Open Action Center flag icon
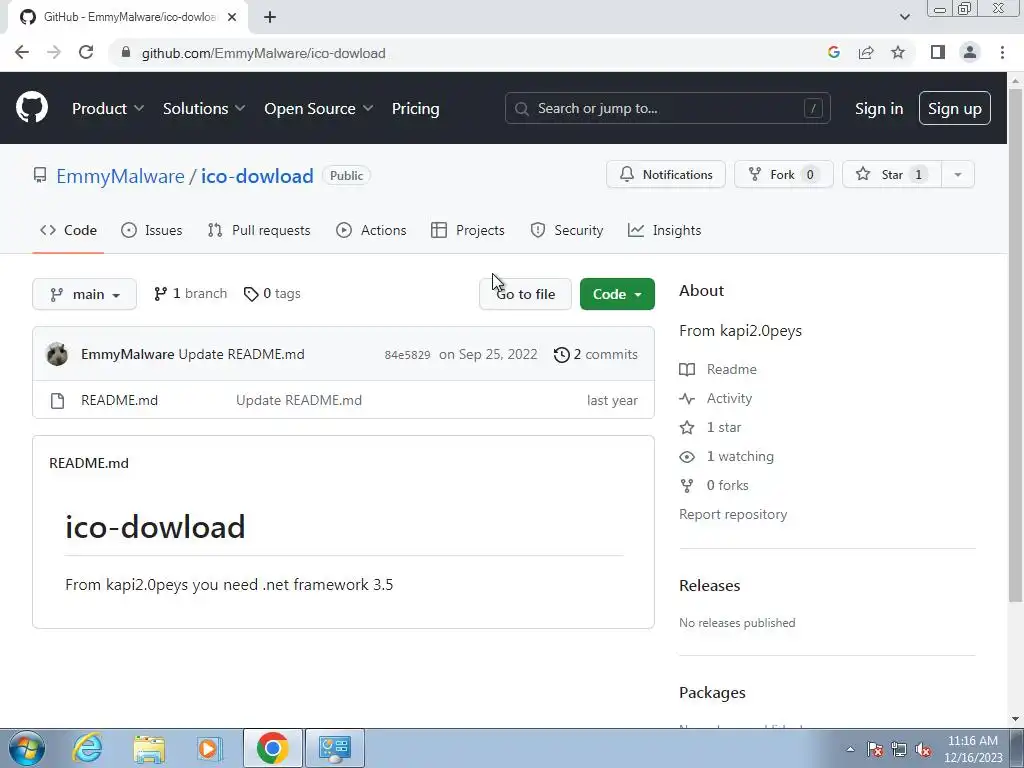 point(875,750)
